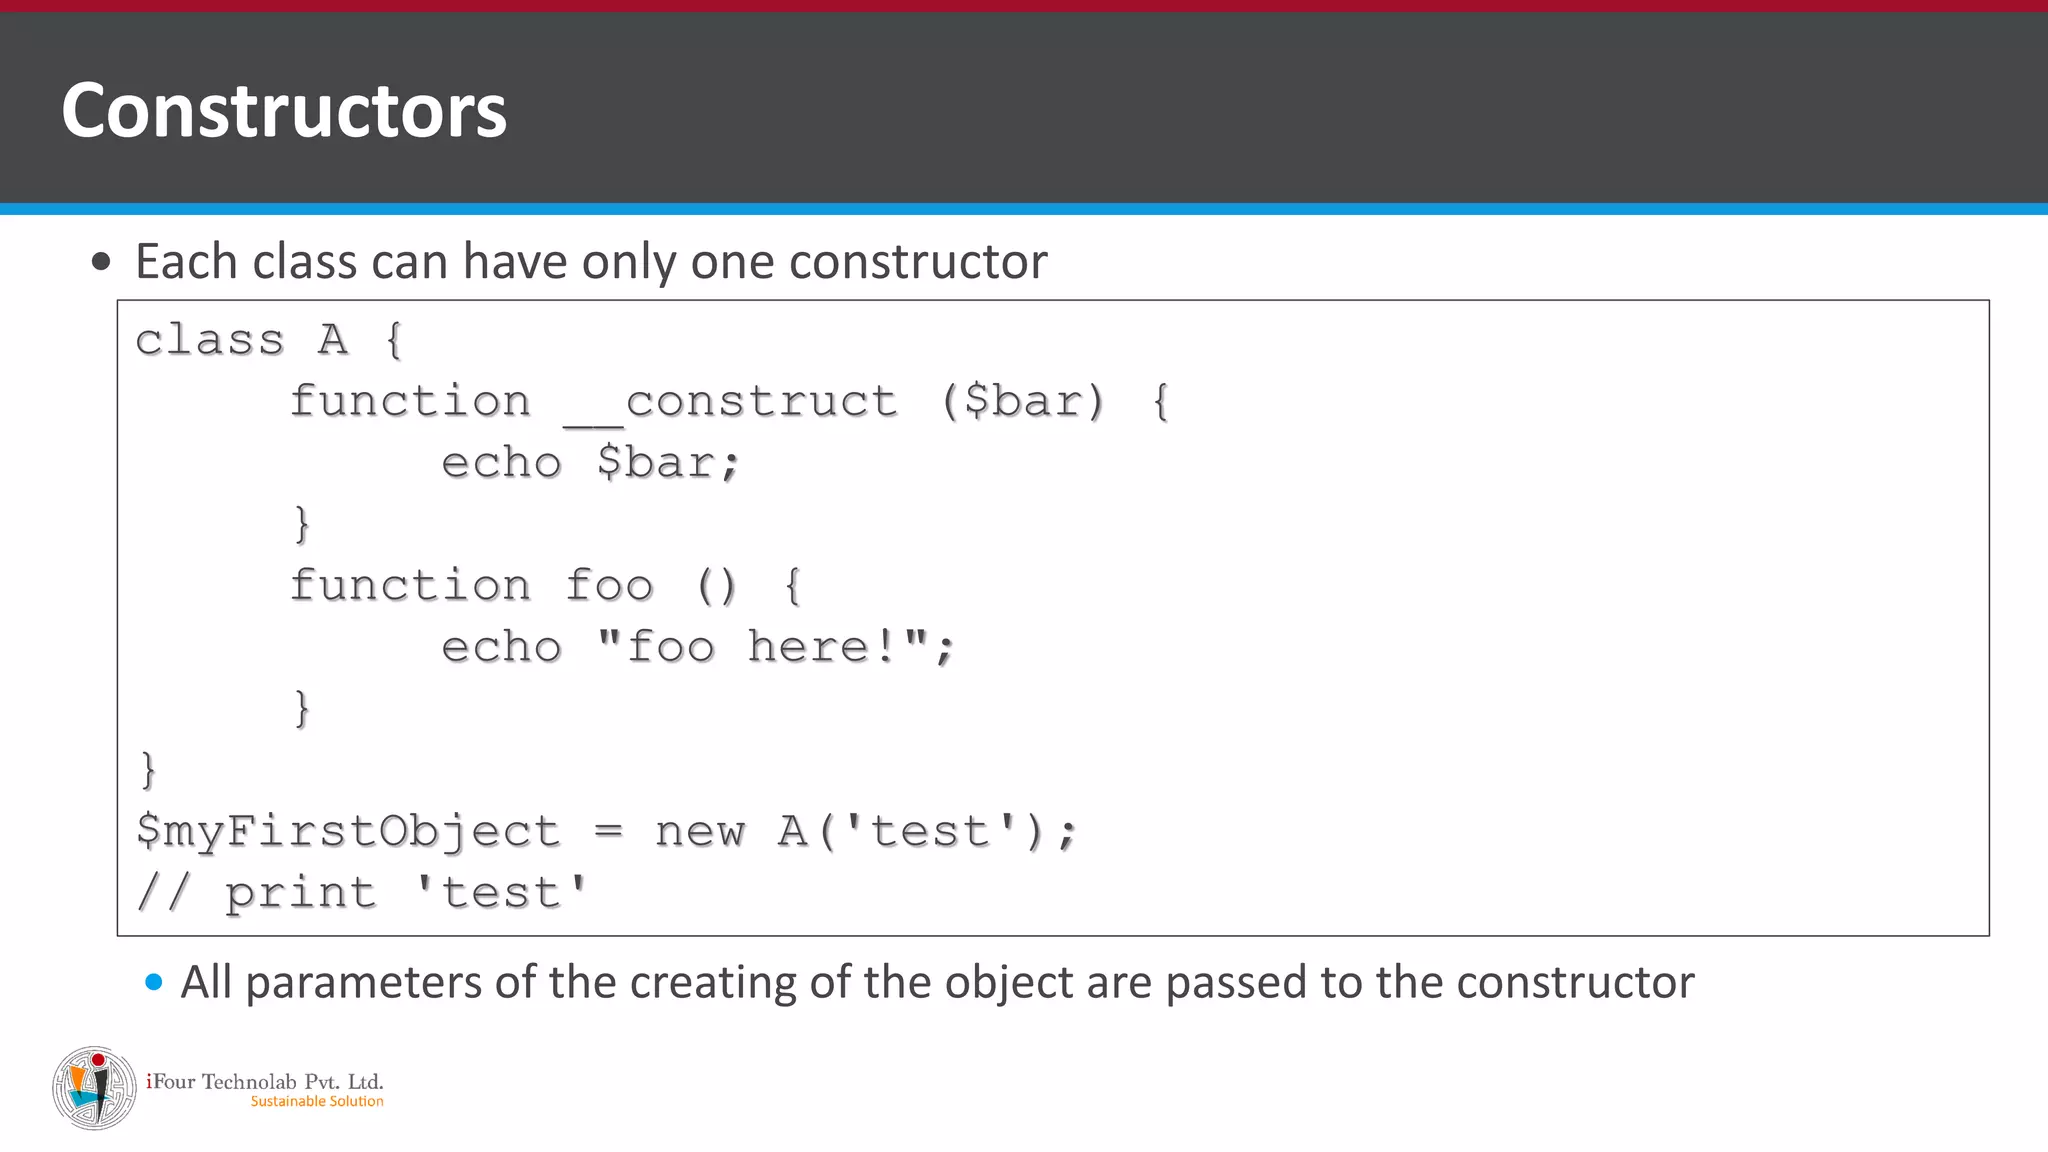Select the 'iFour Technolab Pvt. Ltd.' company name
The image size is (2048, 1152).
point(265,1081)
